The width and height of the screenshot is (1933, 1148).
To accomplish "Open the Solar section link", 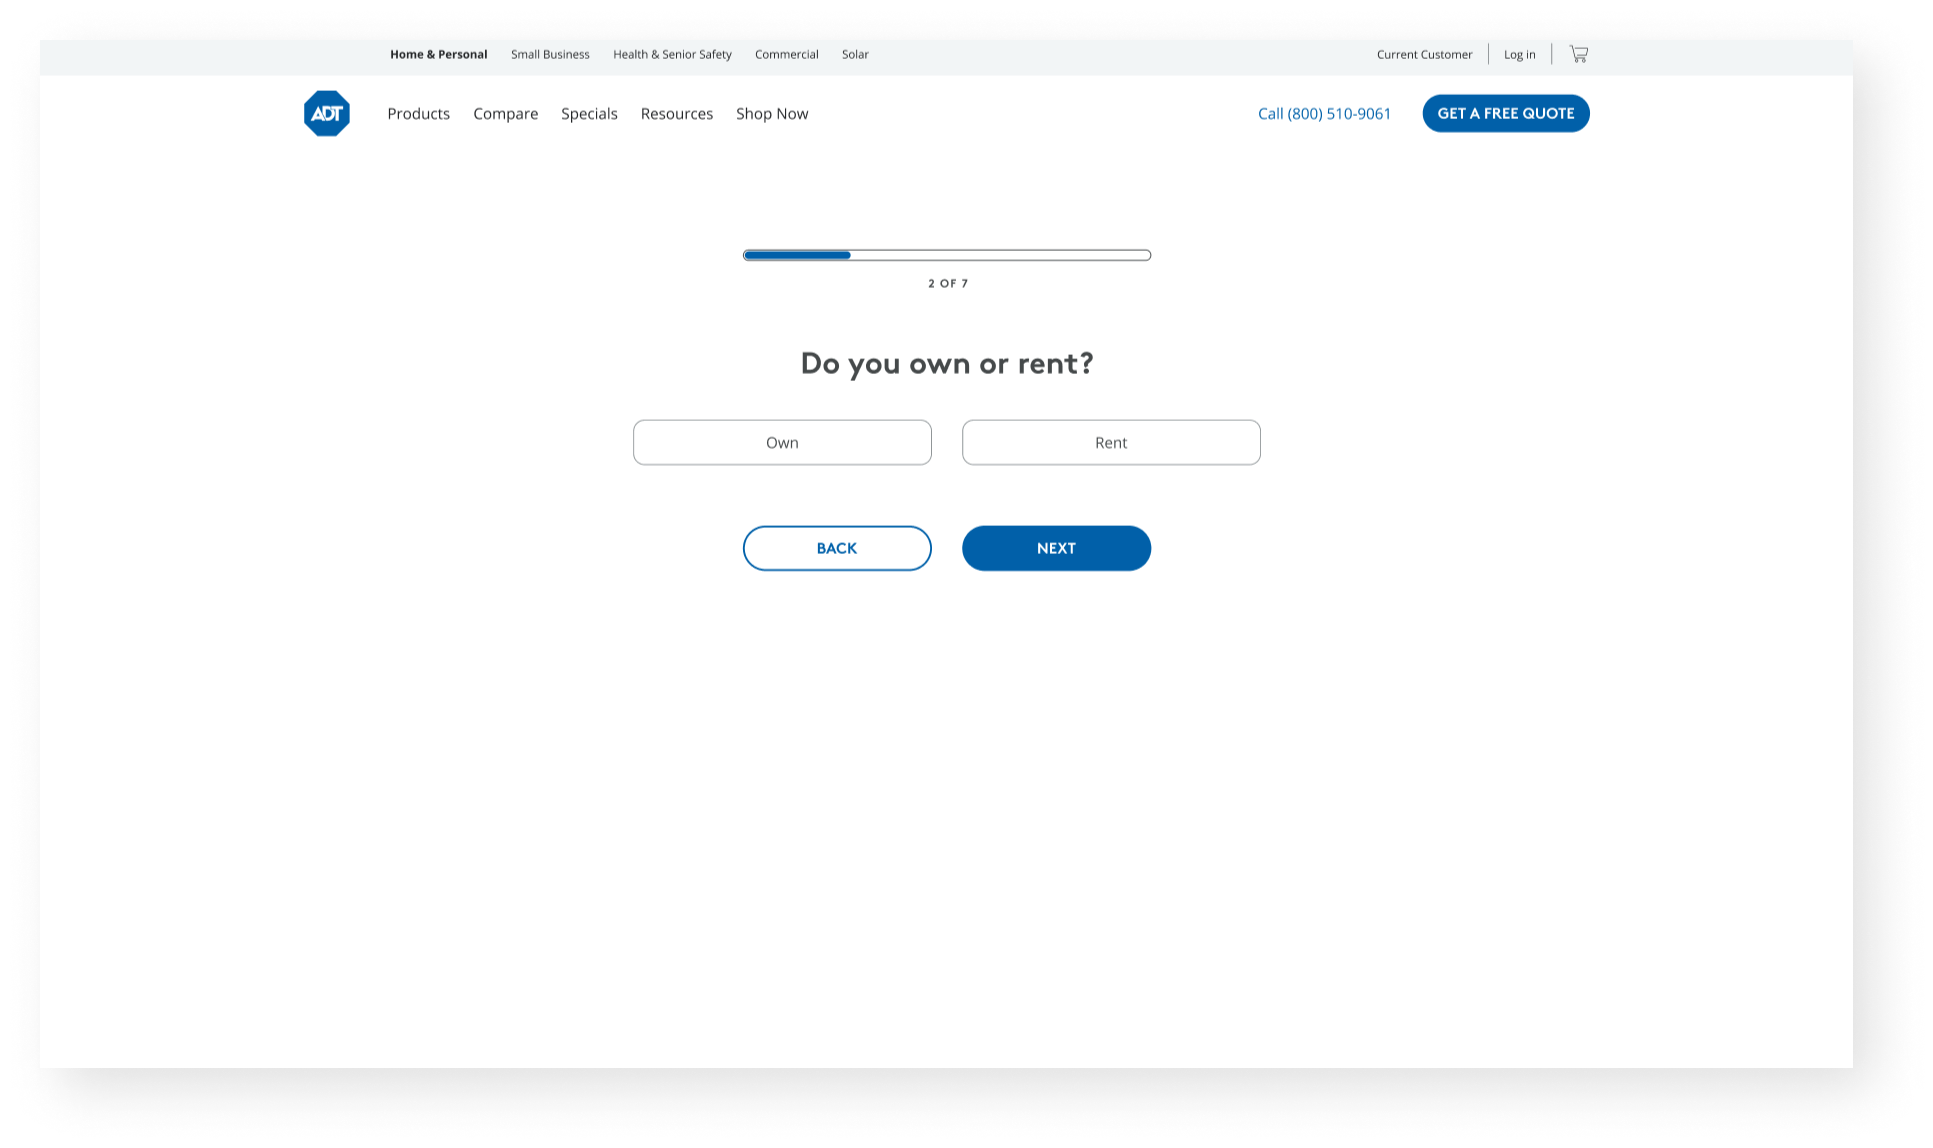I will click(x=855, y=55).
